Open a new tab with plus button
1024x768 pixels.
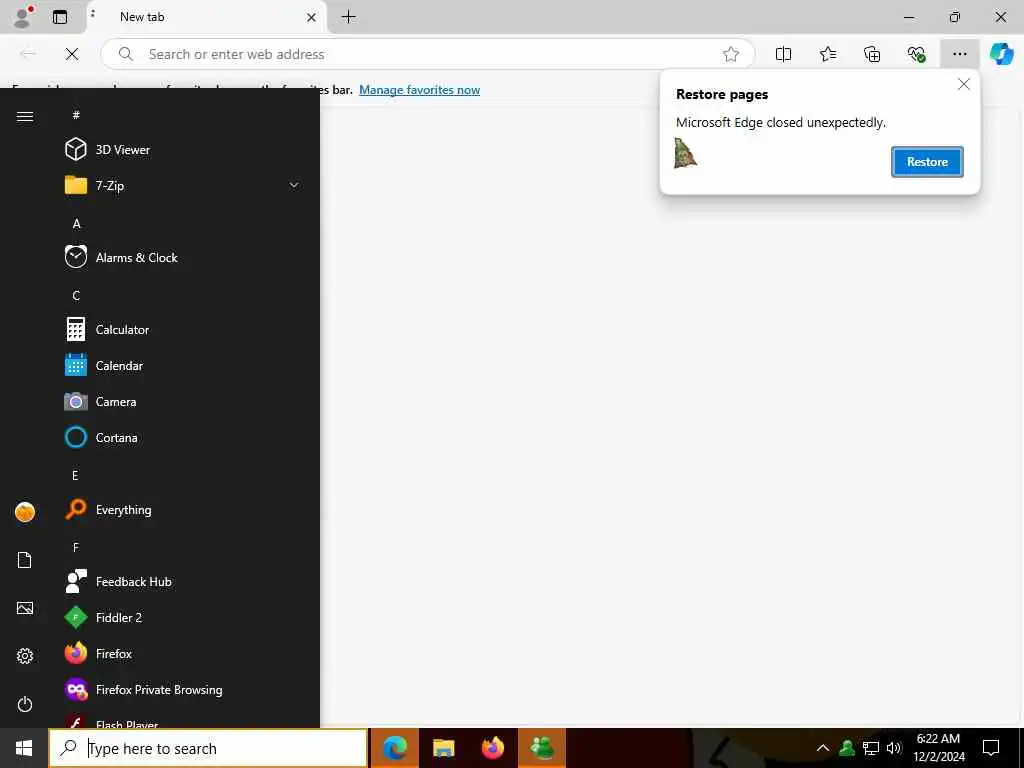point(349,17)
